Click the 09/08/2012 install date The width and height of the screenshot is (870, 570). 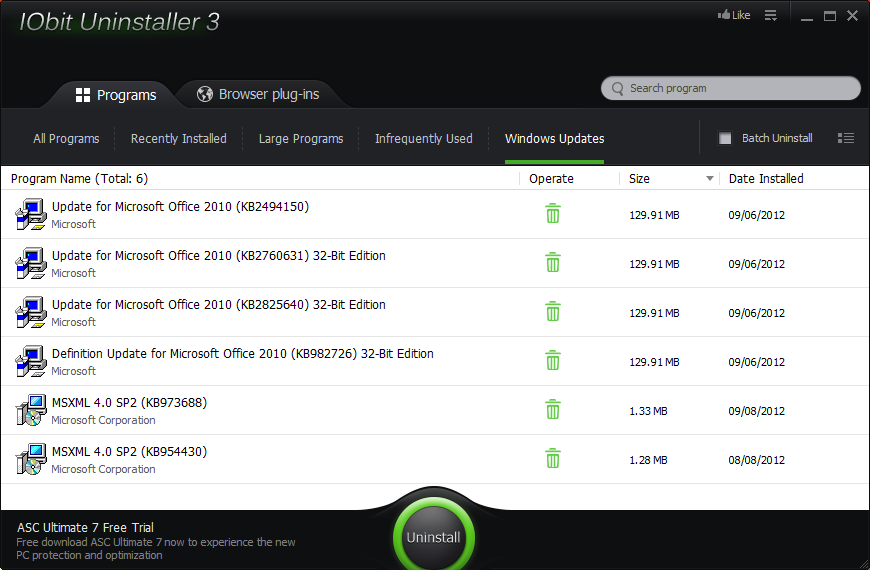coord(756,411)
